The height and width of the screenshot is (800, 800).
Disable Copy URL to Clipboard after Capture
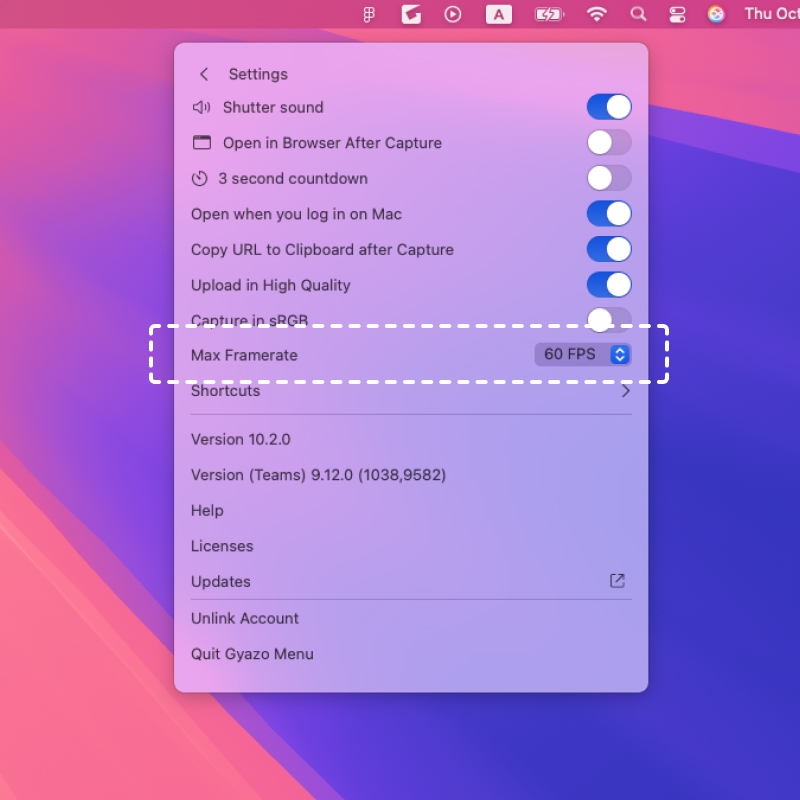(x=608, y=249)
